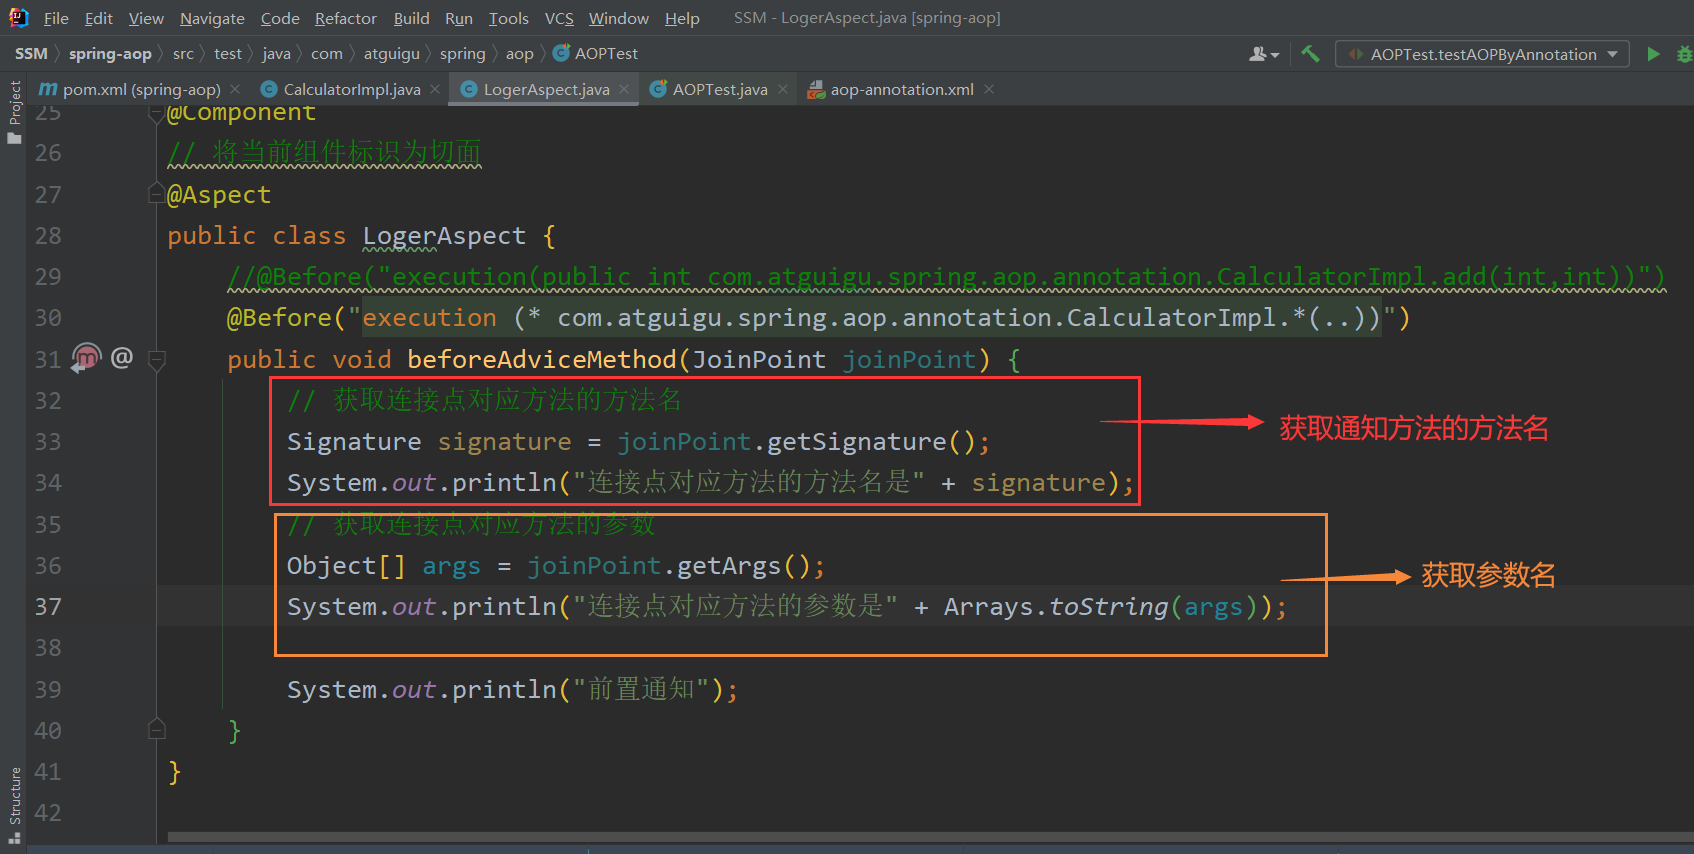Click the @ gutter icon on line 31
This screenshot has width=1694, height=854.
pos(122,357)
